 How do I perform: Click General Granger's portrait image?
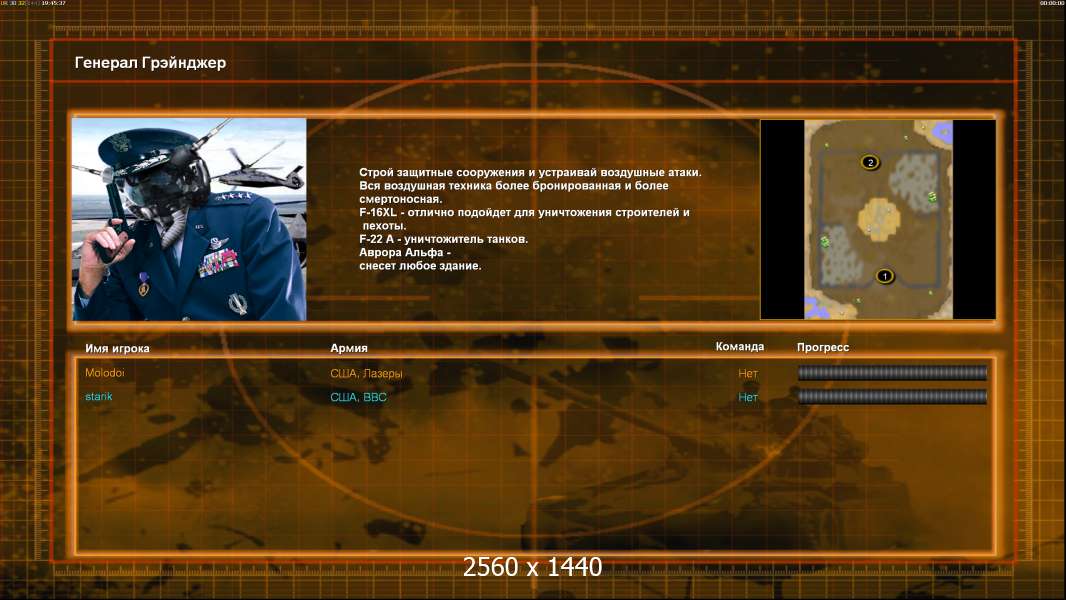click(190, 219)
